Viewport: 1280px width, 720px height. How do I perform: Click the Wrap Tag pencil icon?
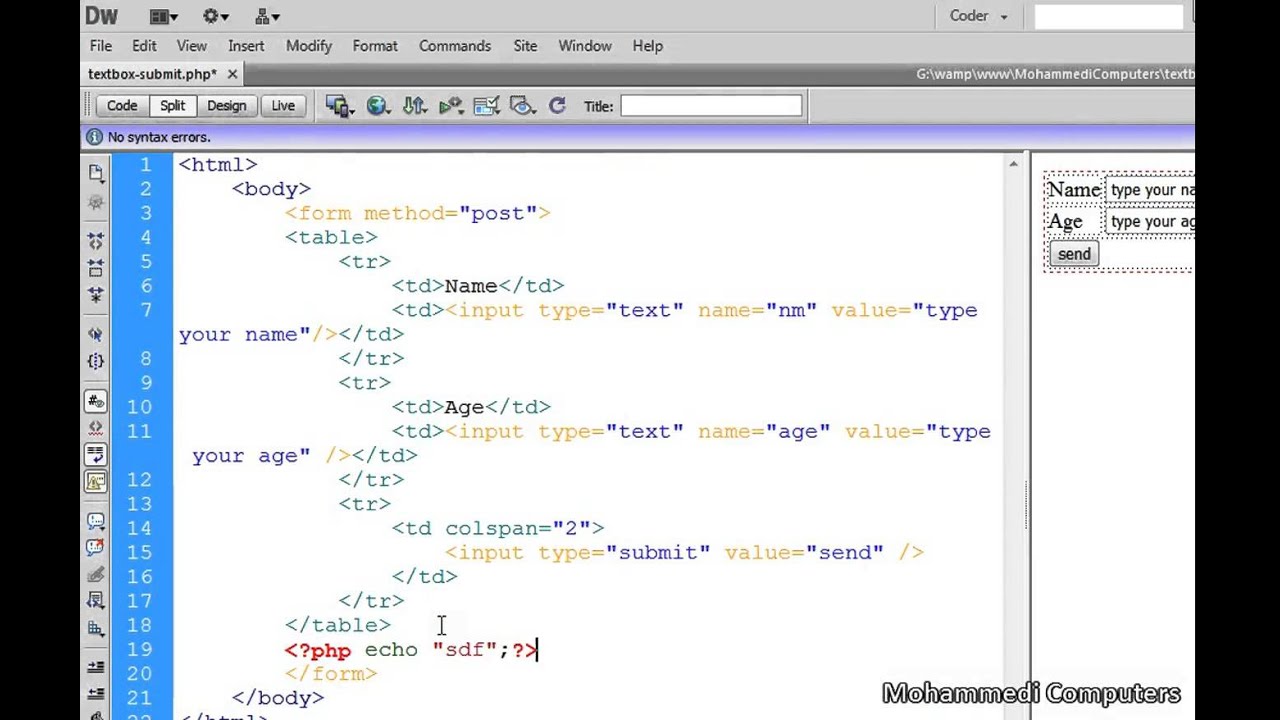point(96,575)
